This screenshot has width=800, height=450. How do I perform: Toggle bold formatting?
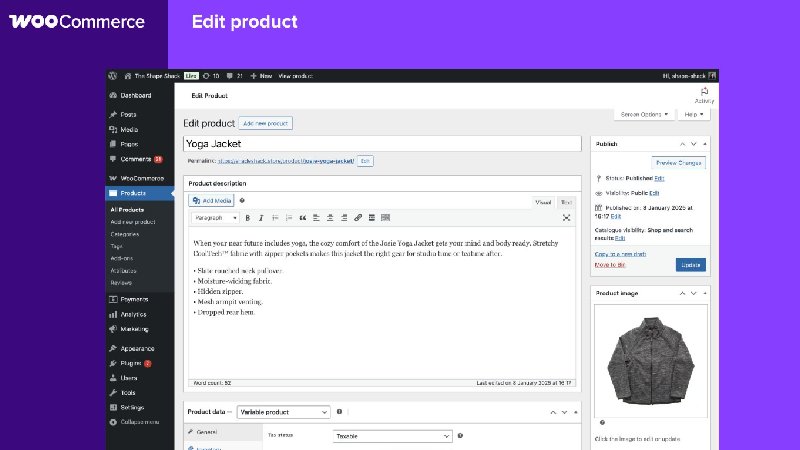[247, 218]
